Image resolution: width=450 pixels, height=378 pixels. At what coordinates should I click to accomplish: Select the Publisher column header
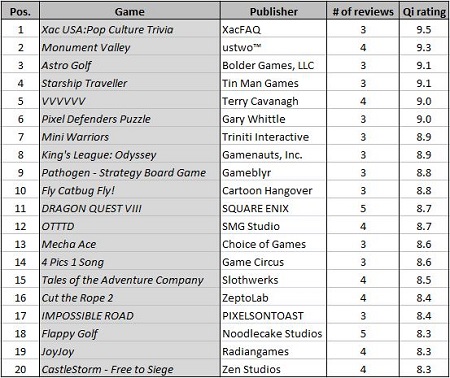click(x=273, y=11)
